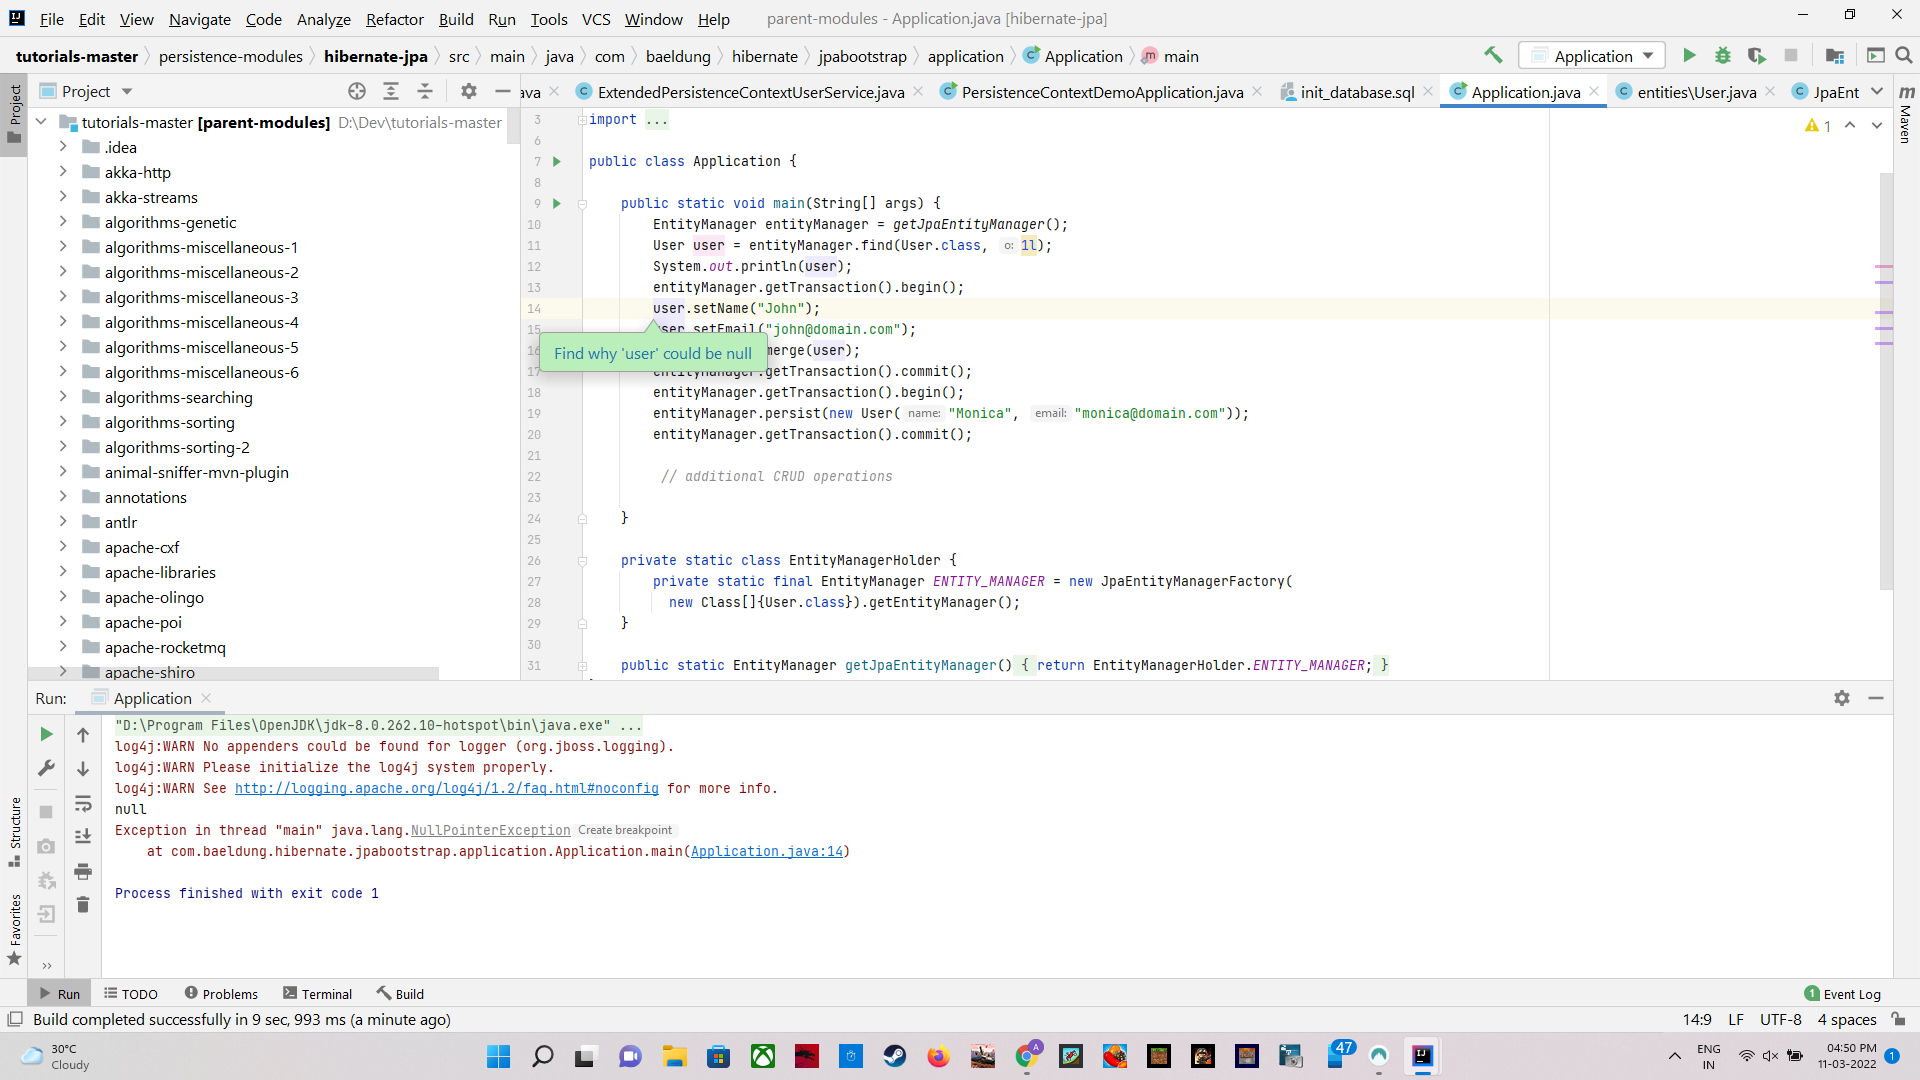Rerun the Application in the Run console

45,733
